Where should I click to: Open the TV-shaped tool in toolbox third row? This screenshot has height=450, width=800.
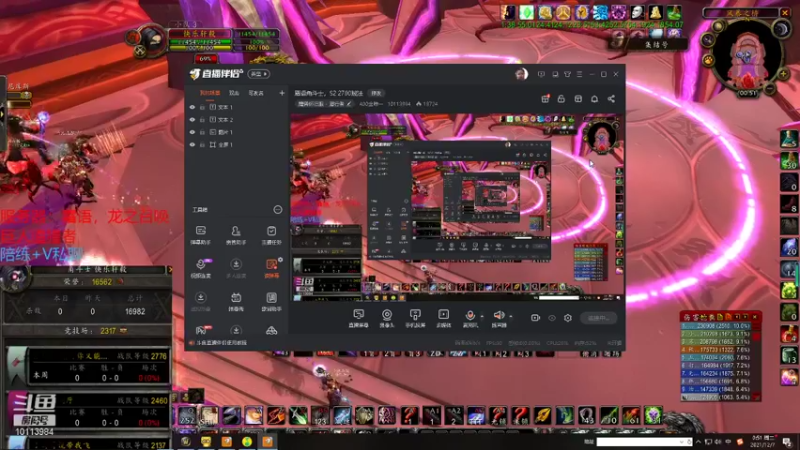(x=236, y=301)
